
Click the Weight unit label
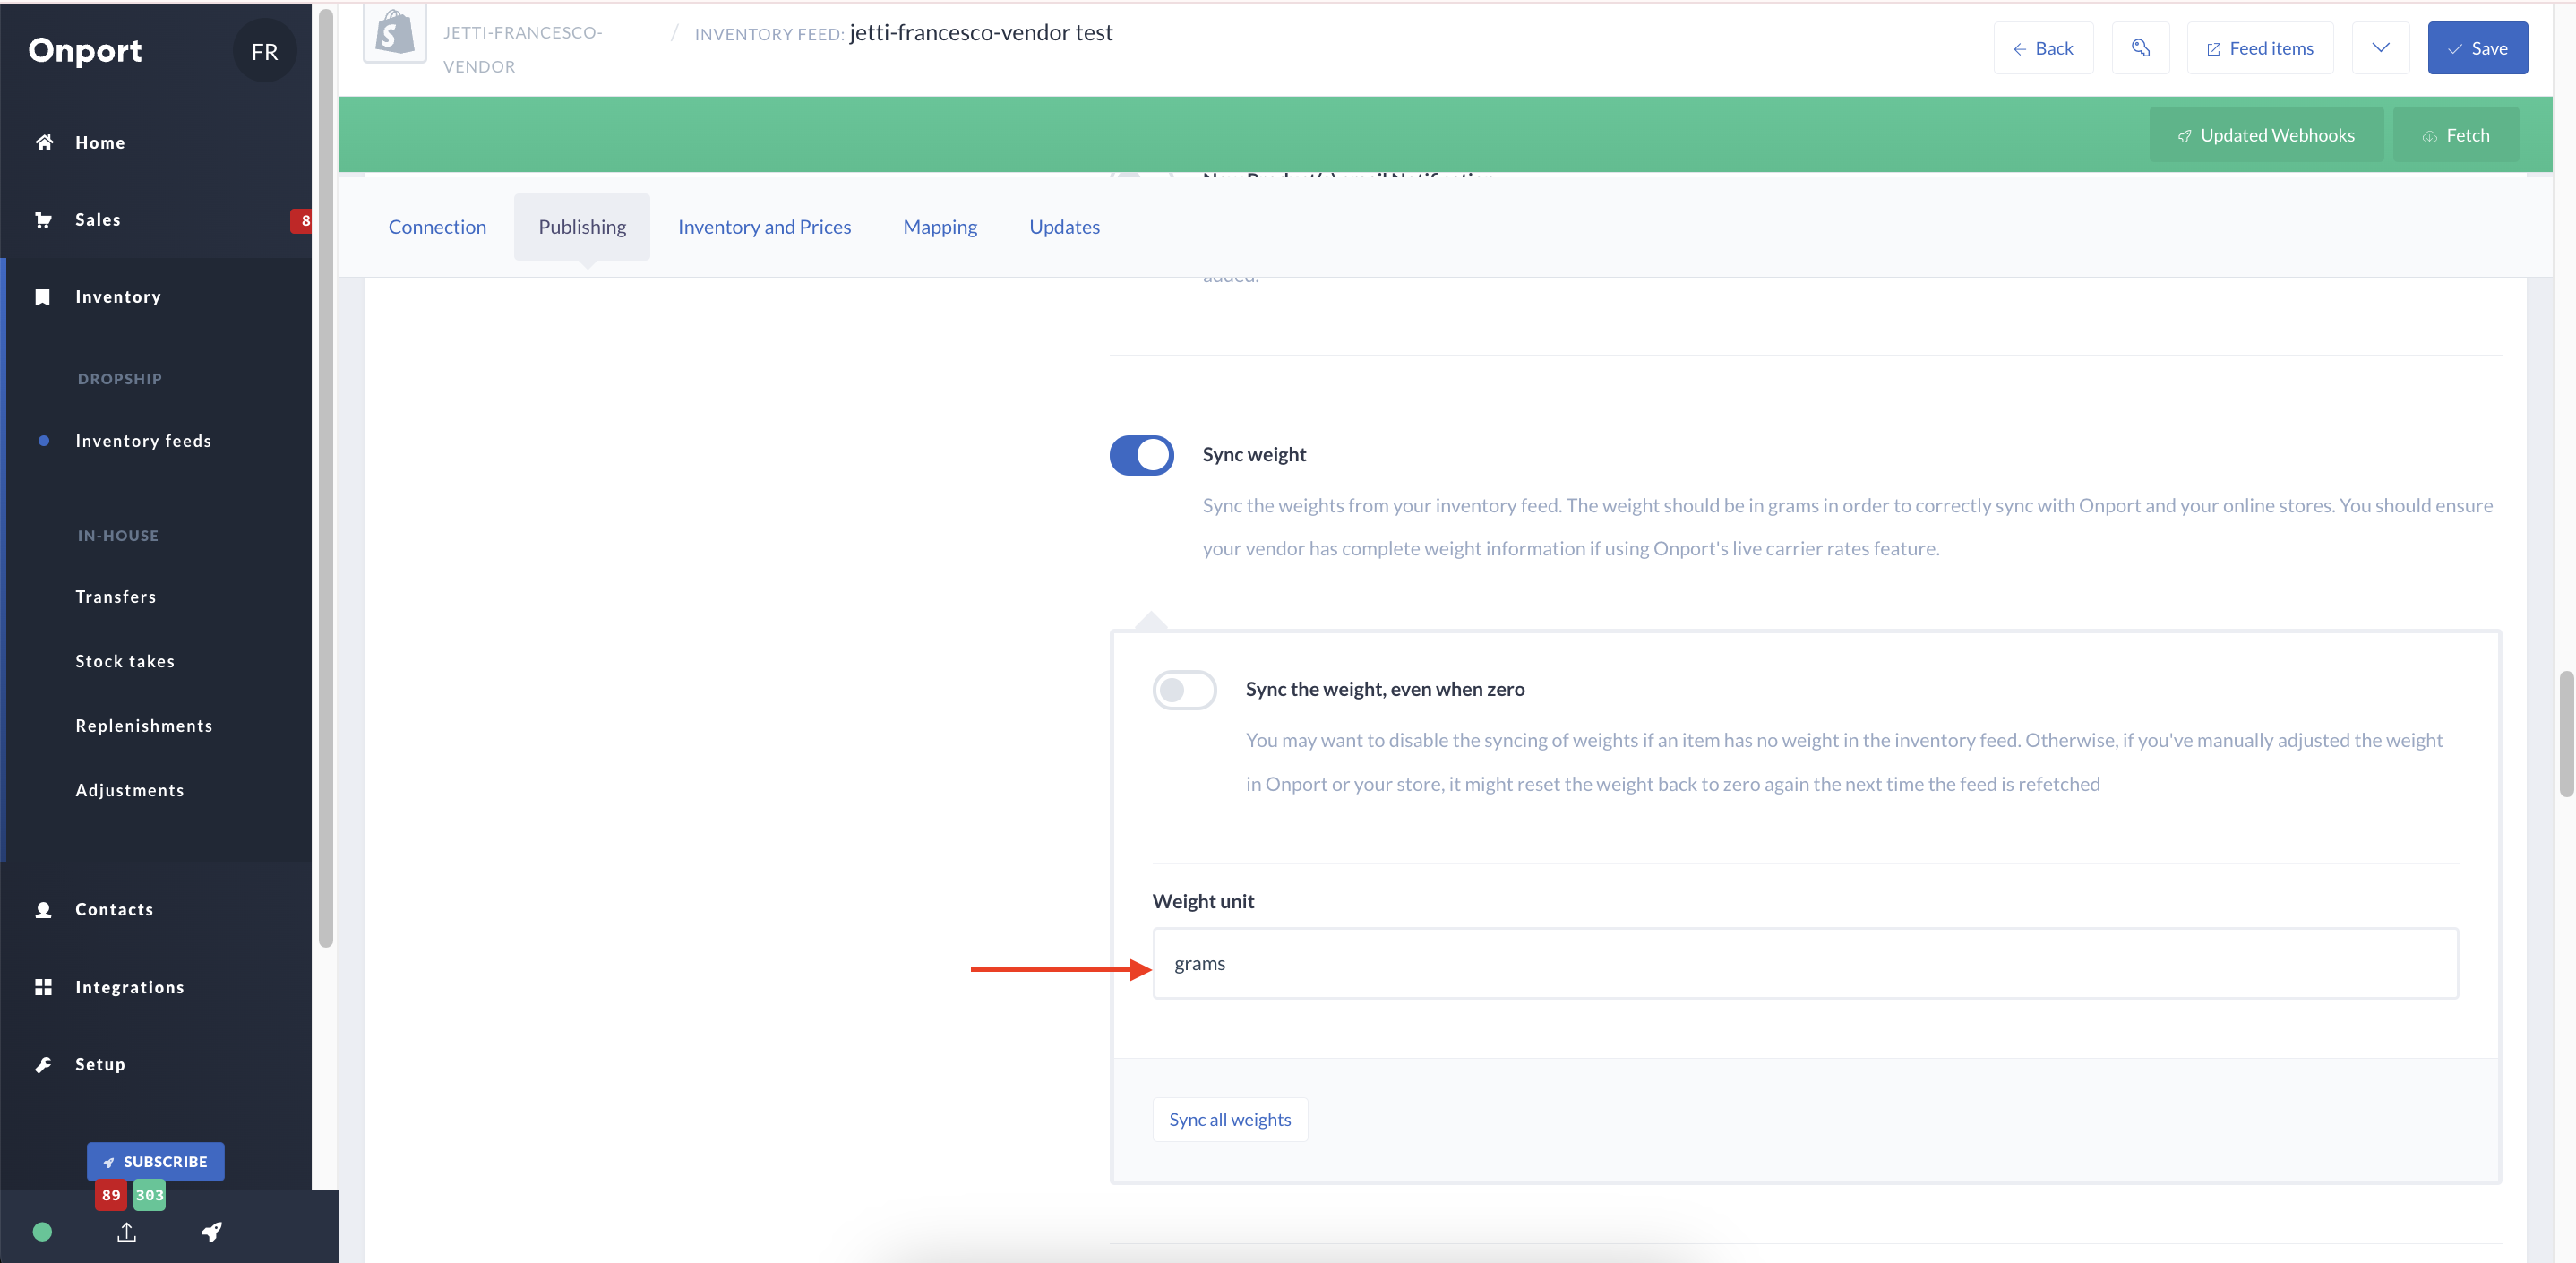1203,901
